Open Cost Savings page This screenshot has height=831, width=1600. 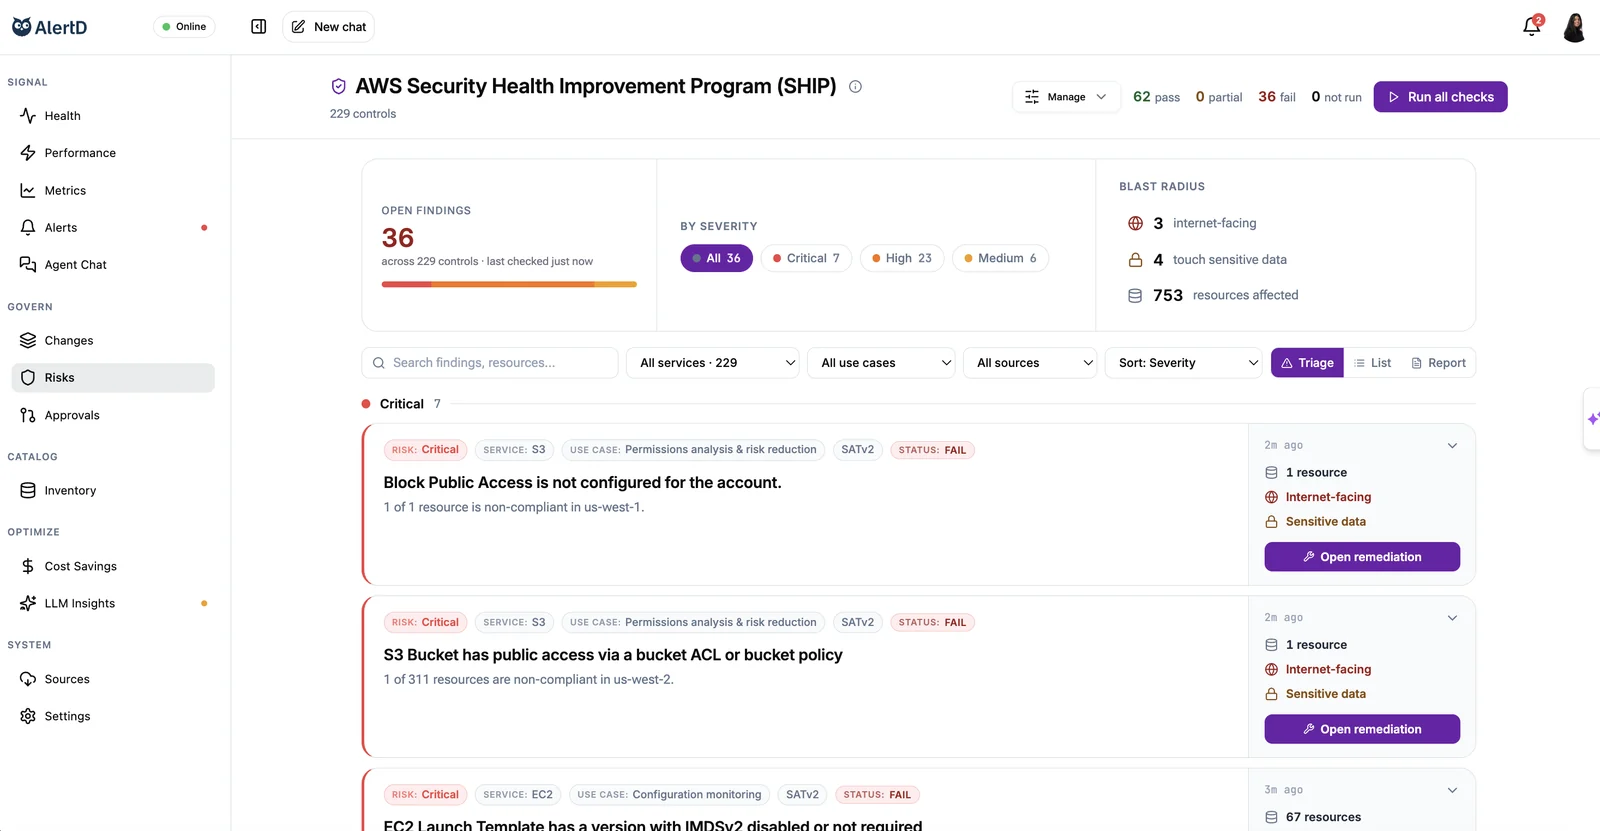(x=113, y=566)
